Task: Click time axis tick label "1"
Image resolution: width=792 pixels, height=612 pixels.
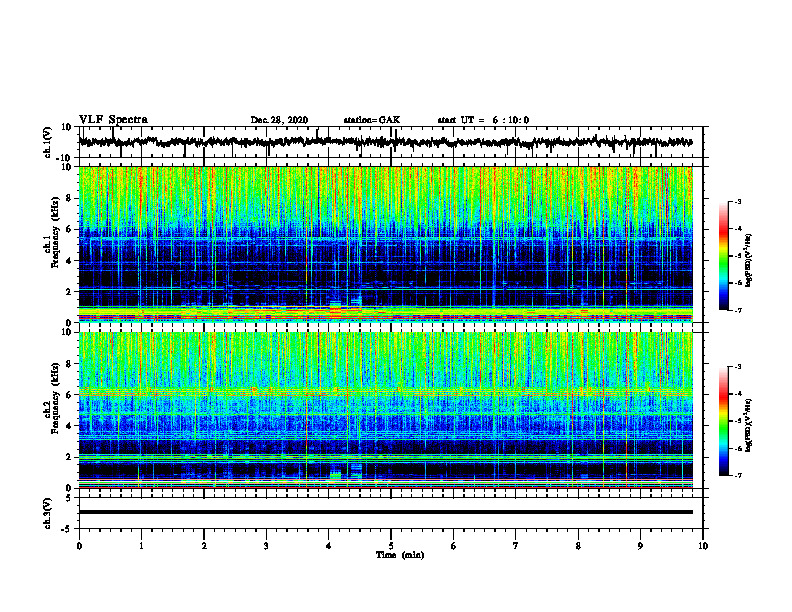Action: click(x=141, y=546)
